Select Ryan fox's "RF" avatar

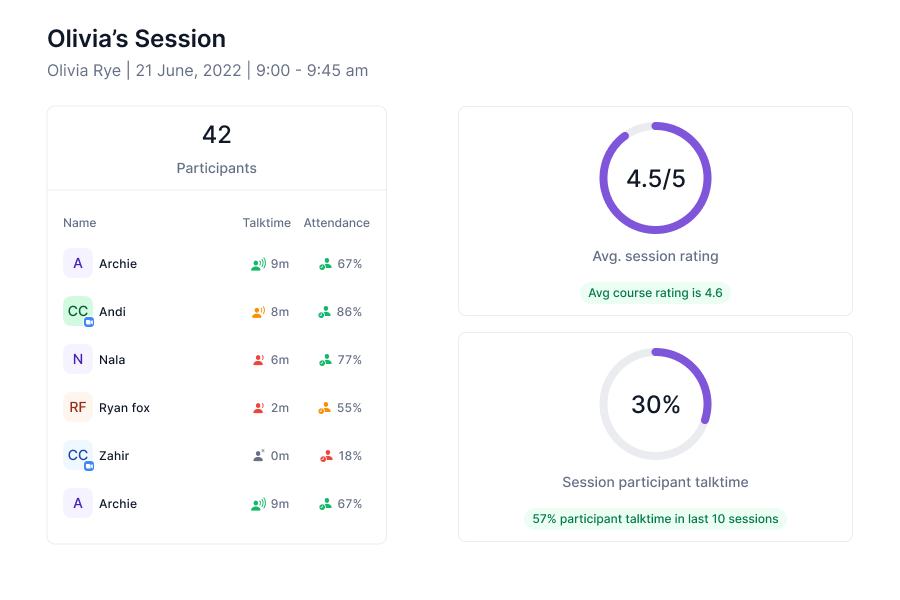click(x=78, y=407)
